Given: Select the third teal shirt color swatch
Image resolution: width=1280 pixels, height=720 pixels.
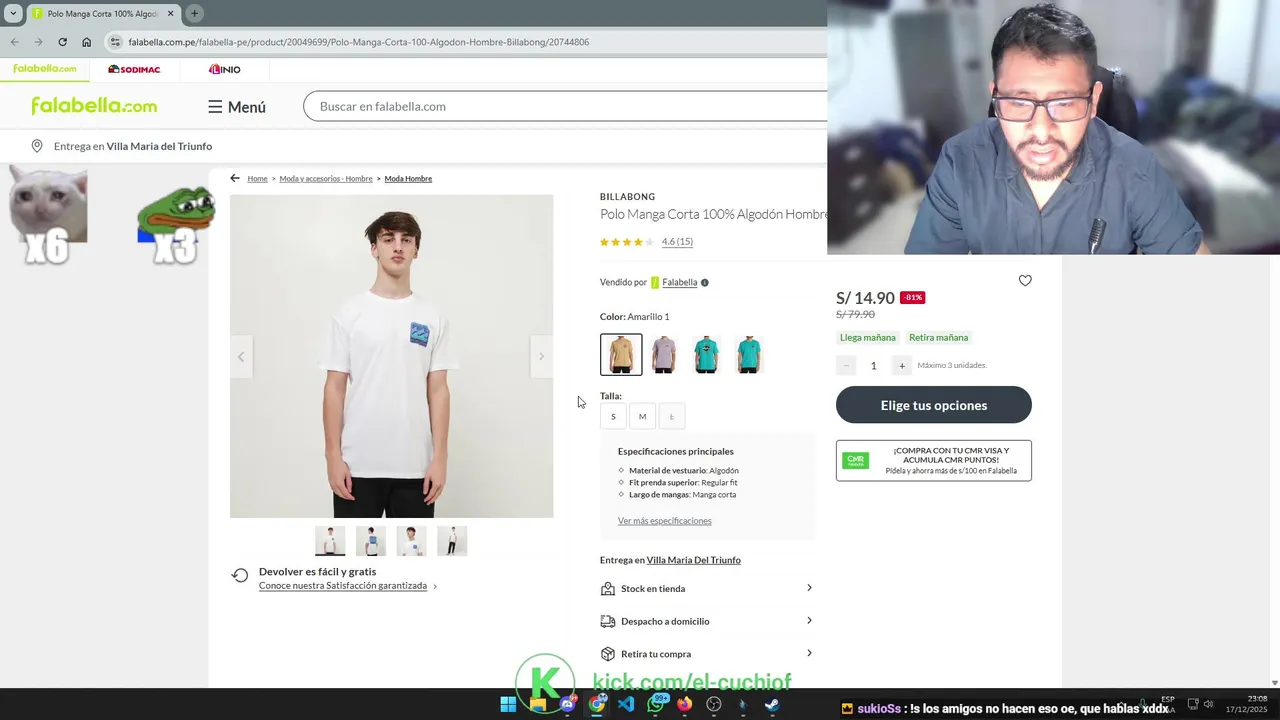Looking at the screenshot, I should click(x=706, y=355).
